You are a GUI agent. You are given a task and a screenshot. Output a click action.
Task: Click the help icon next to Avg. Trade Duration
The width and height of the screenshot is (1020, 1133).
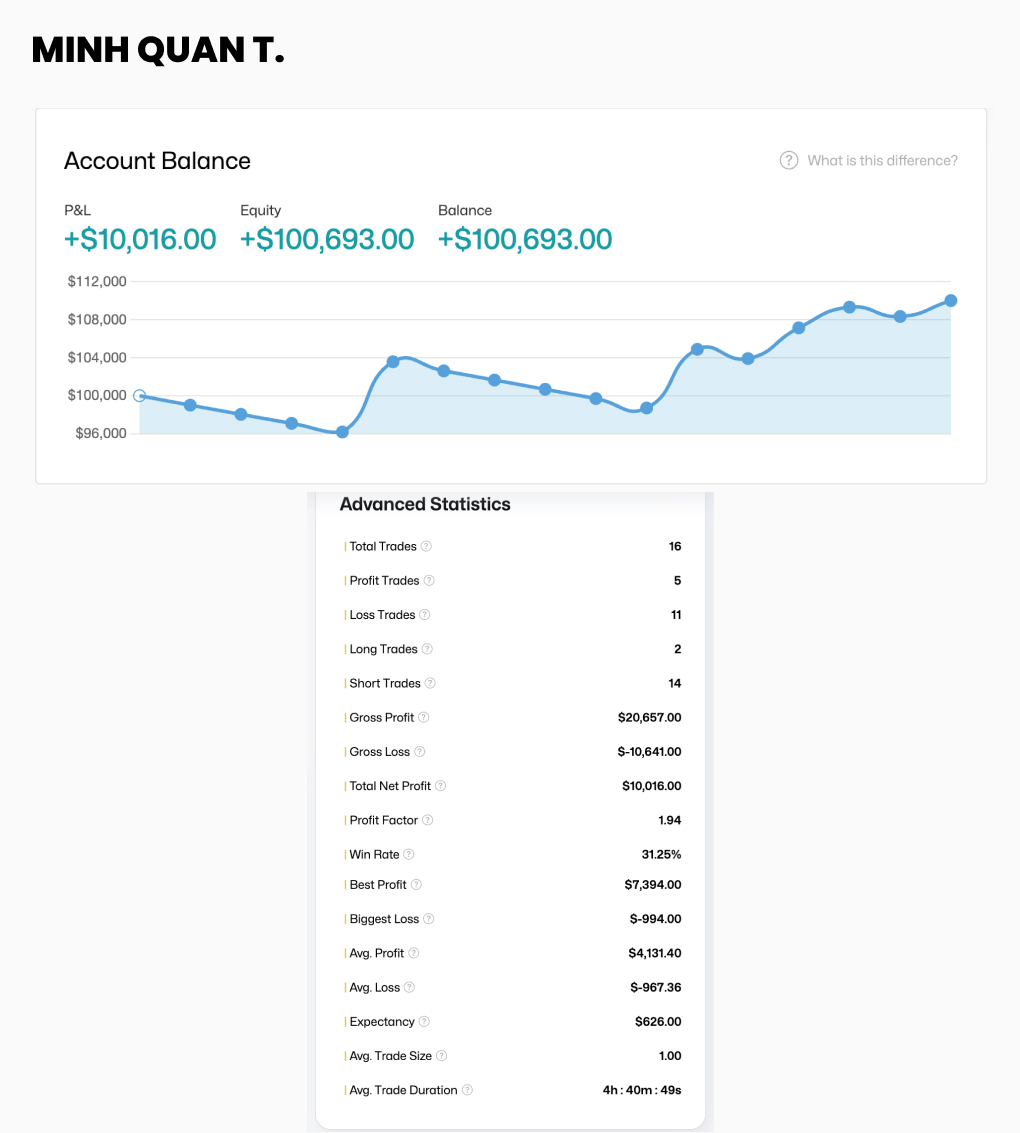pos(467,1090)
